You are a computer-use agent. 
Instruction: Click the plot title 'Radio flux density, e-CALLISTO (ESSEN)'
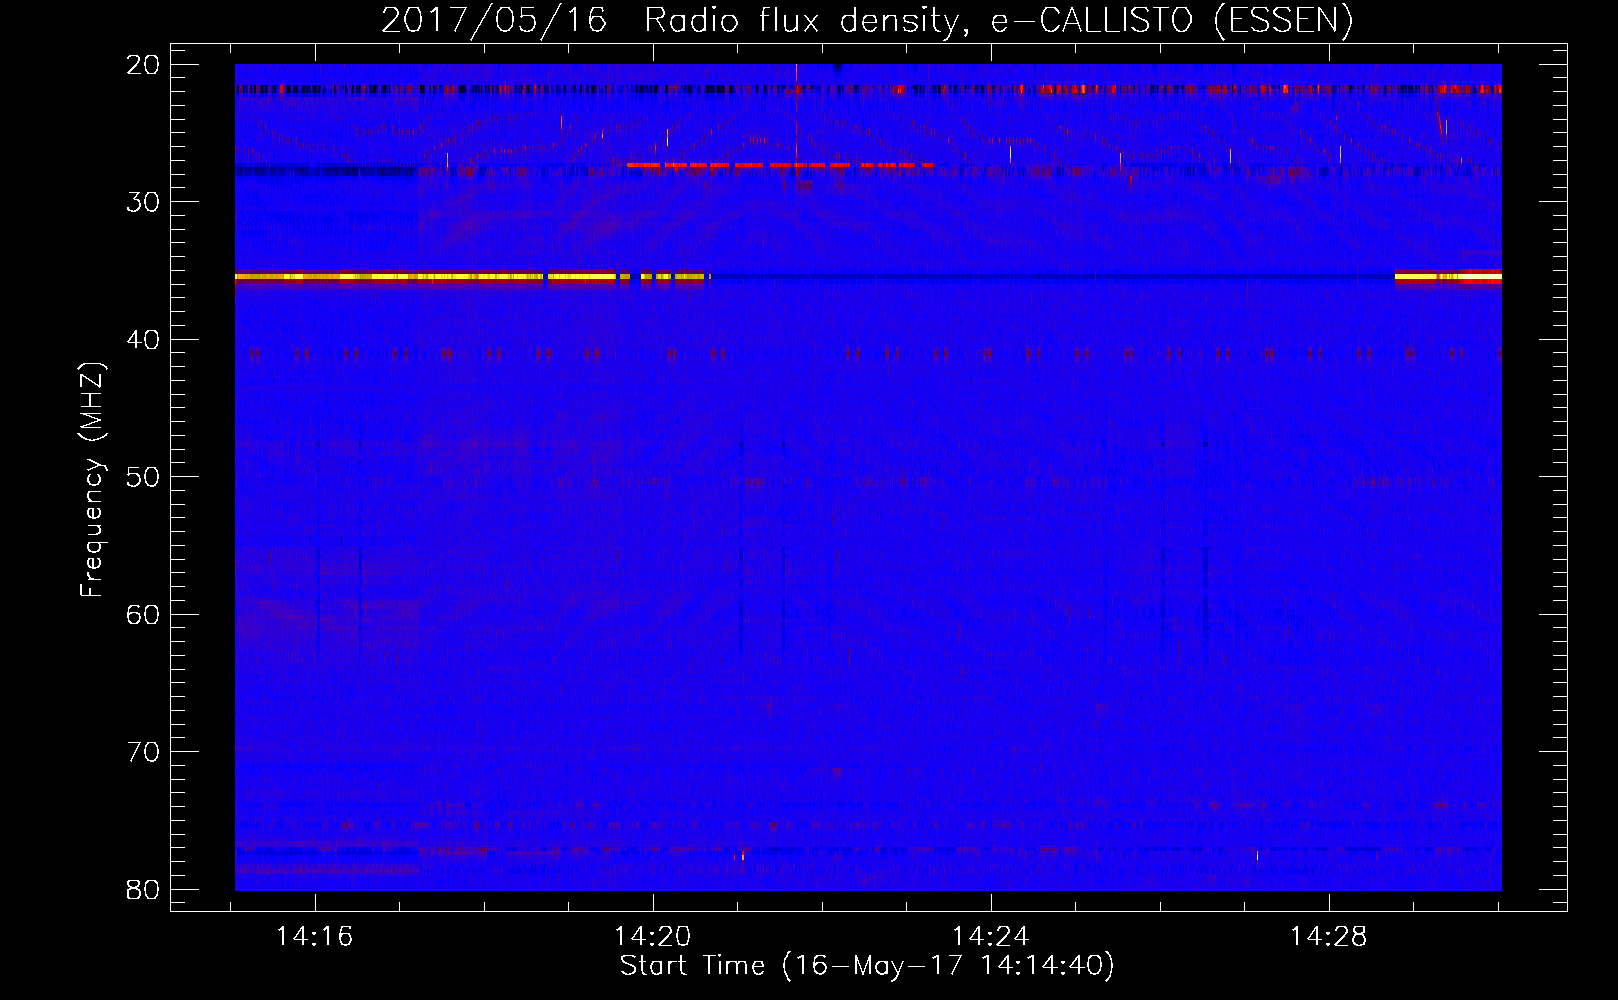pyautogui.click(x=999, y=20)
